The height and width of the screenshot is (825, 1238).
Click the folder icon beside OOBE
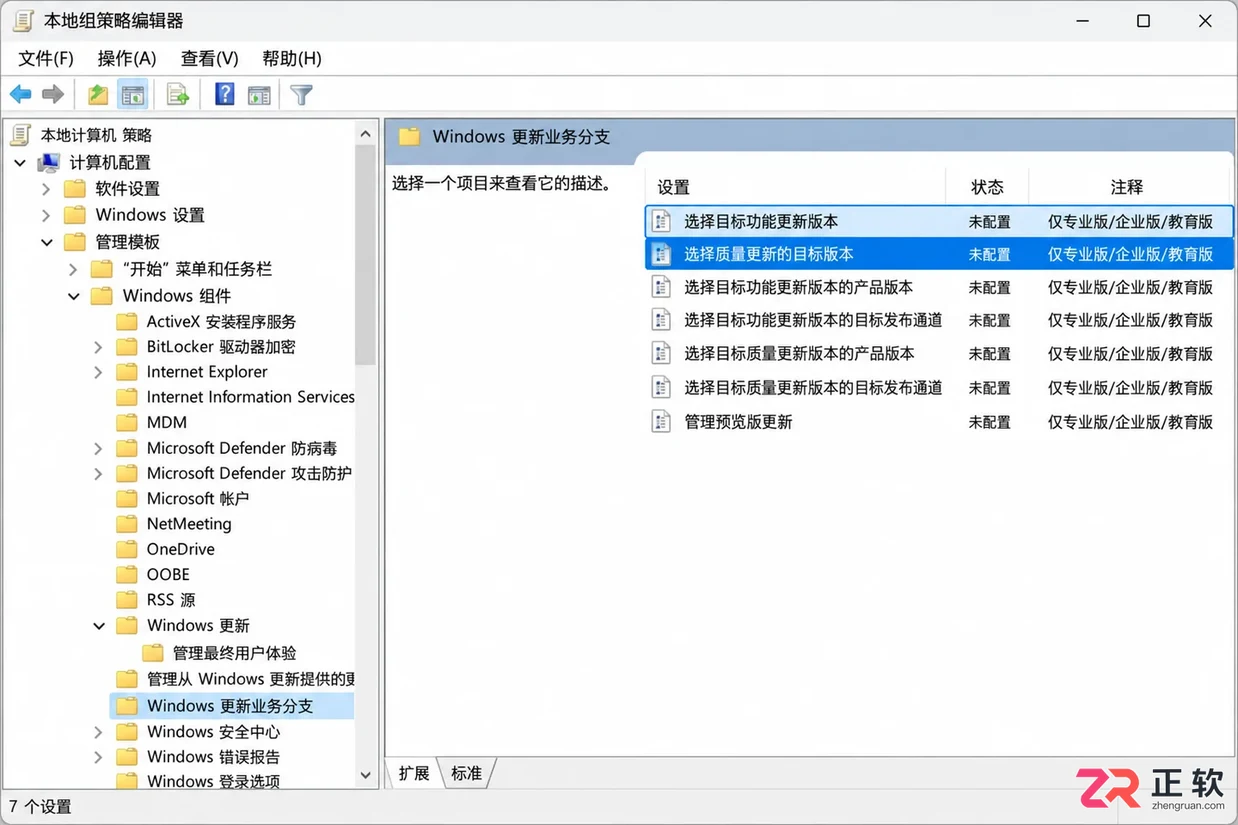tap(126, 574)
